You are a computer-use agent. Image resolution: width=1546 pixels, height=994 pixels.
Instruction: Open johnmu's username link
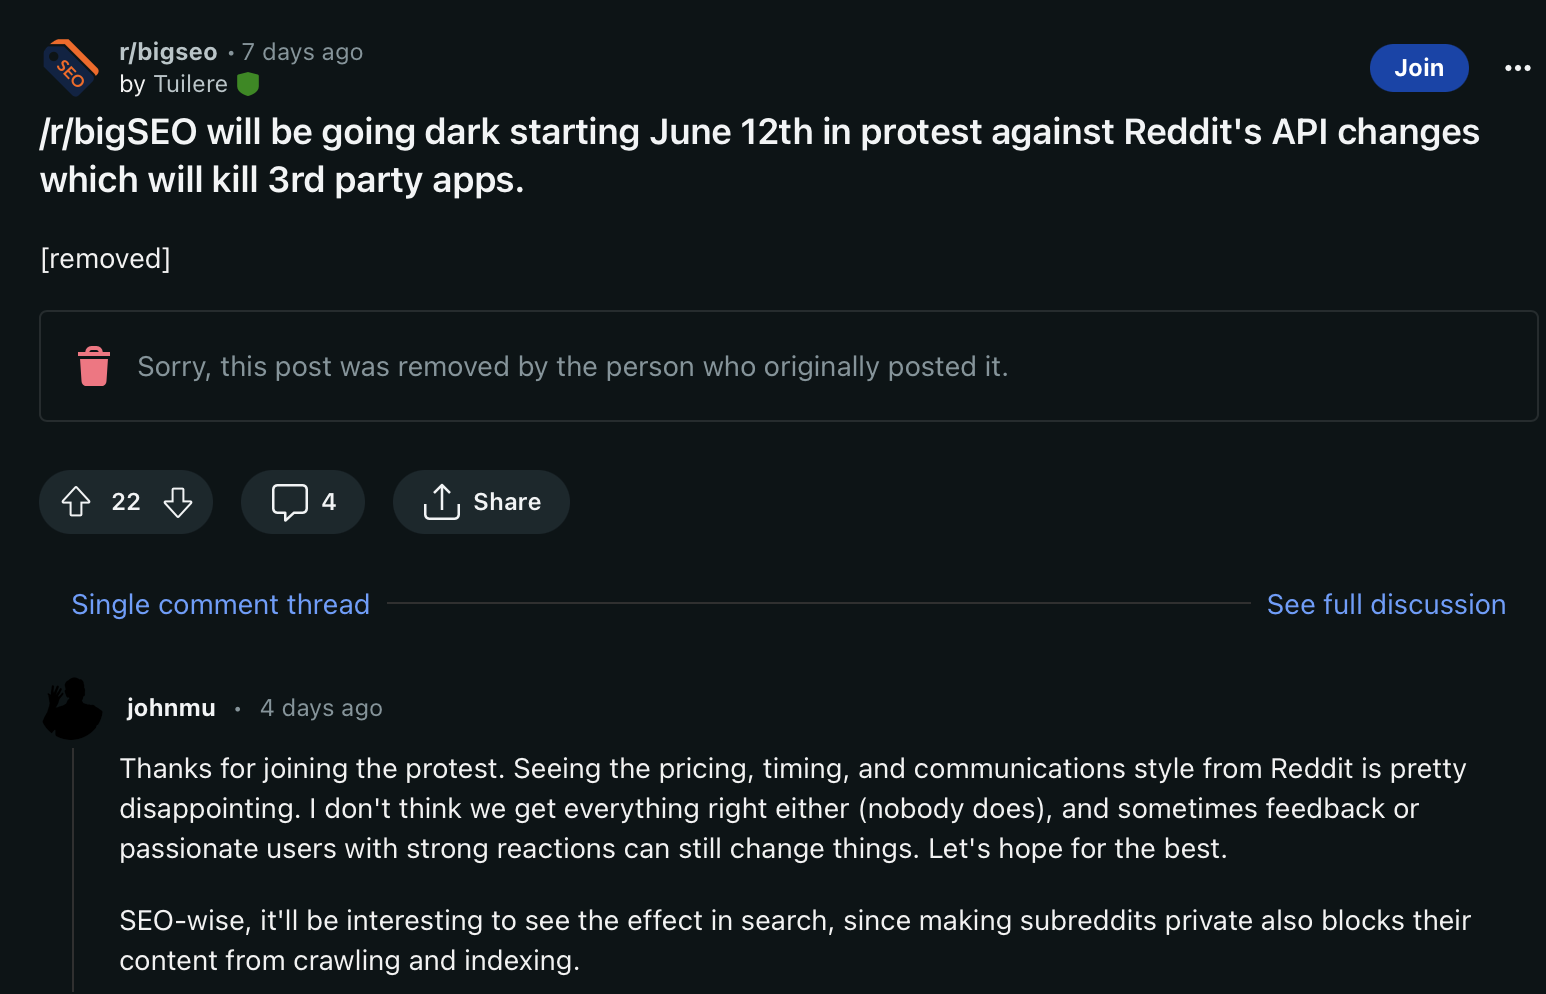coord(171,708)
